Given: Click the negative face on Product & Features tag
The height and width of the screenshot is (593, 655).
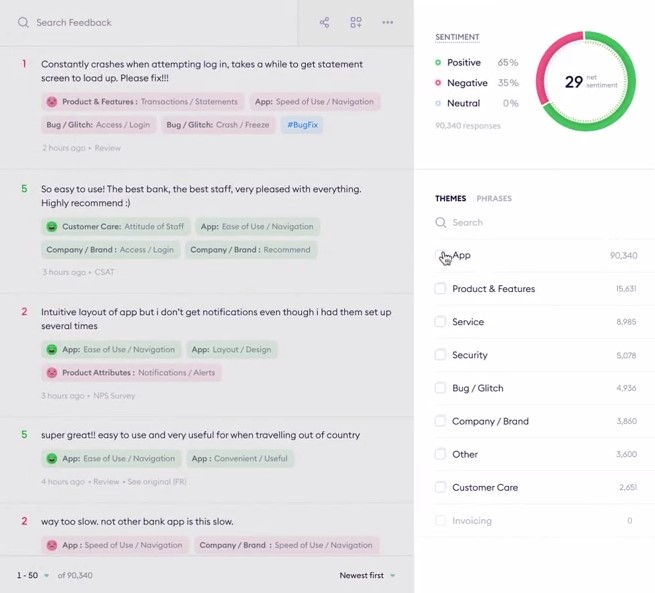Looking at the screenshot, I should click(51, 101).
